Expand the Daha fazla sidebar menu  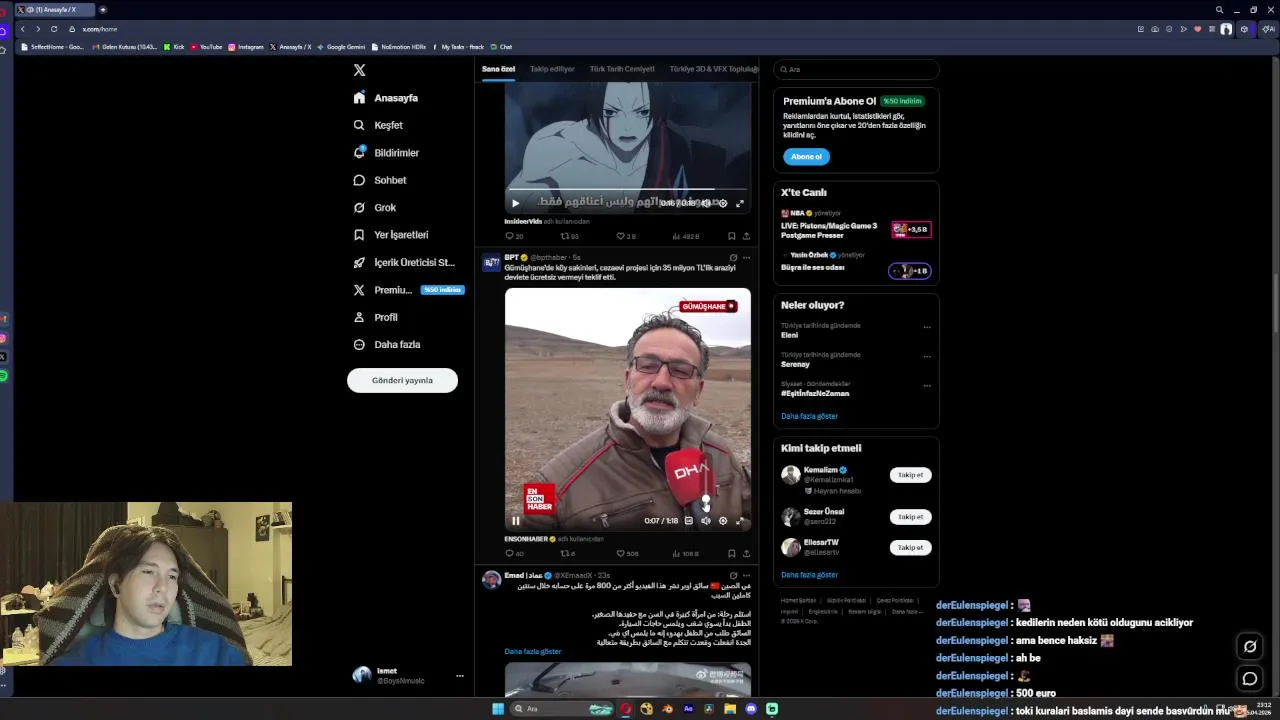click(387, 344)
